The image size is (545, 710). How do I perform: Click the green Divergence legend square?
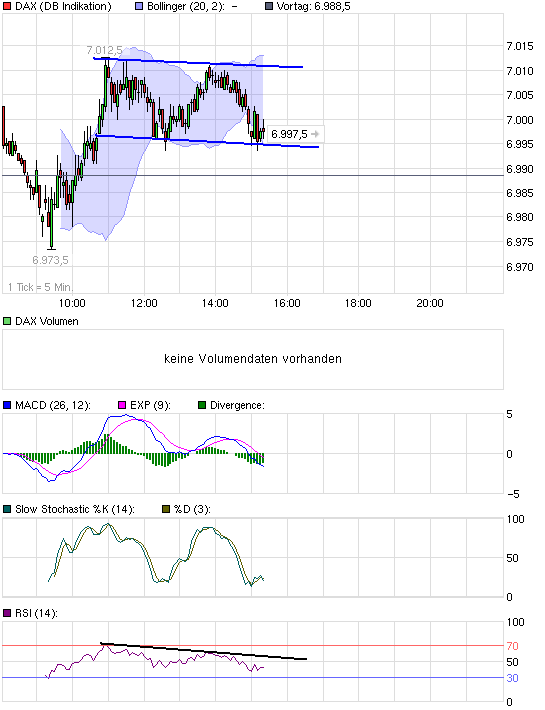point(202,405)
